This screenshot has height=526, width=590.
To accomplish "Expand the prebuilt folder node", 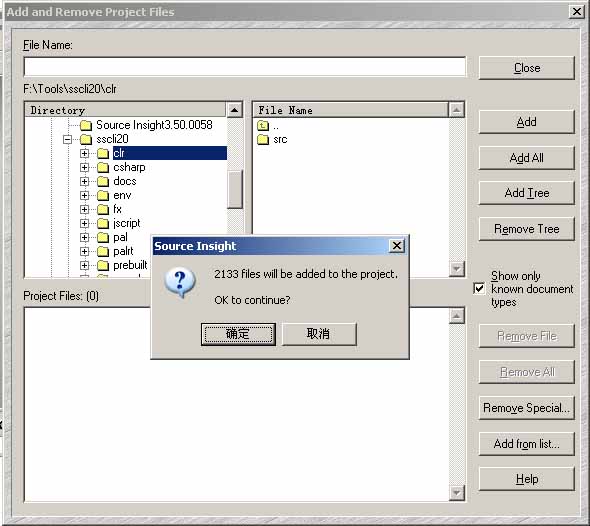I will 84,265.
